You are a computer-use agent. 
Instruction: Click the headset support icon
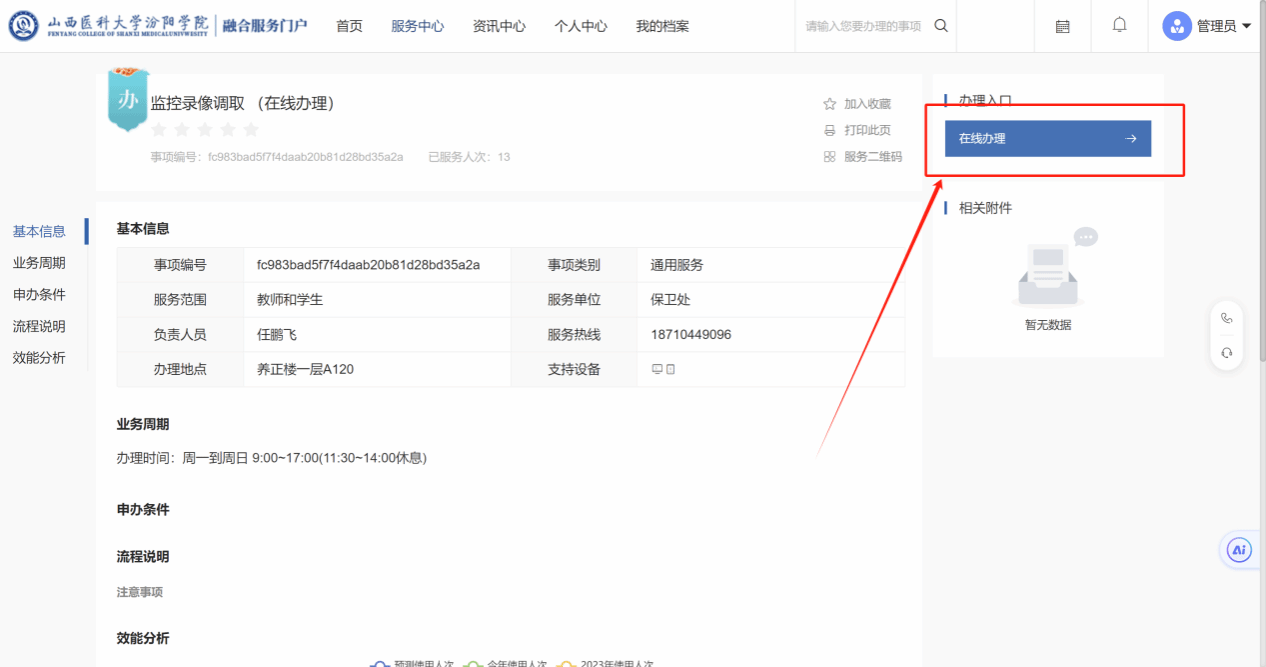(1227, 353)
